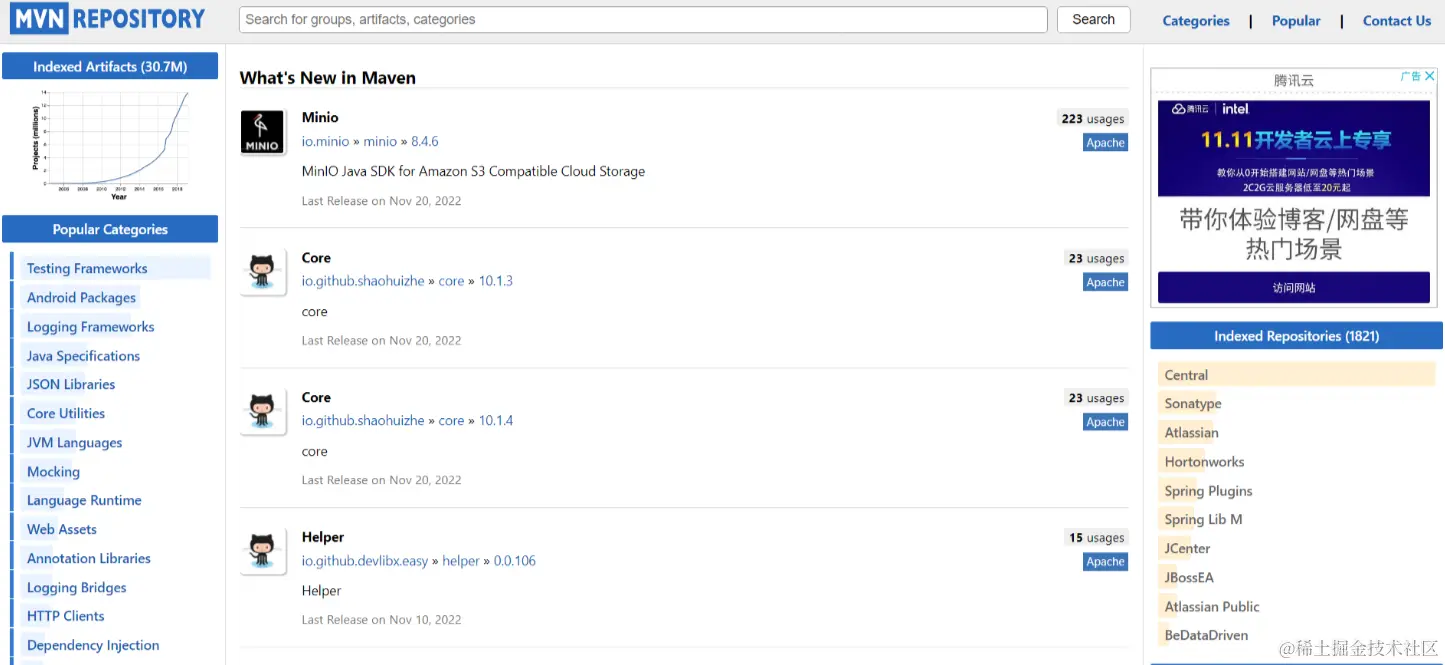Open the Indexed Artifacts (30.7M) header
This screenshot has height=665, width=1445.
(110, 66)
